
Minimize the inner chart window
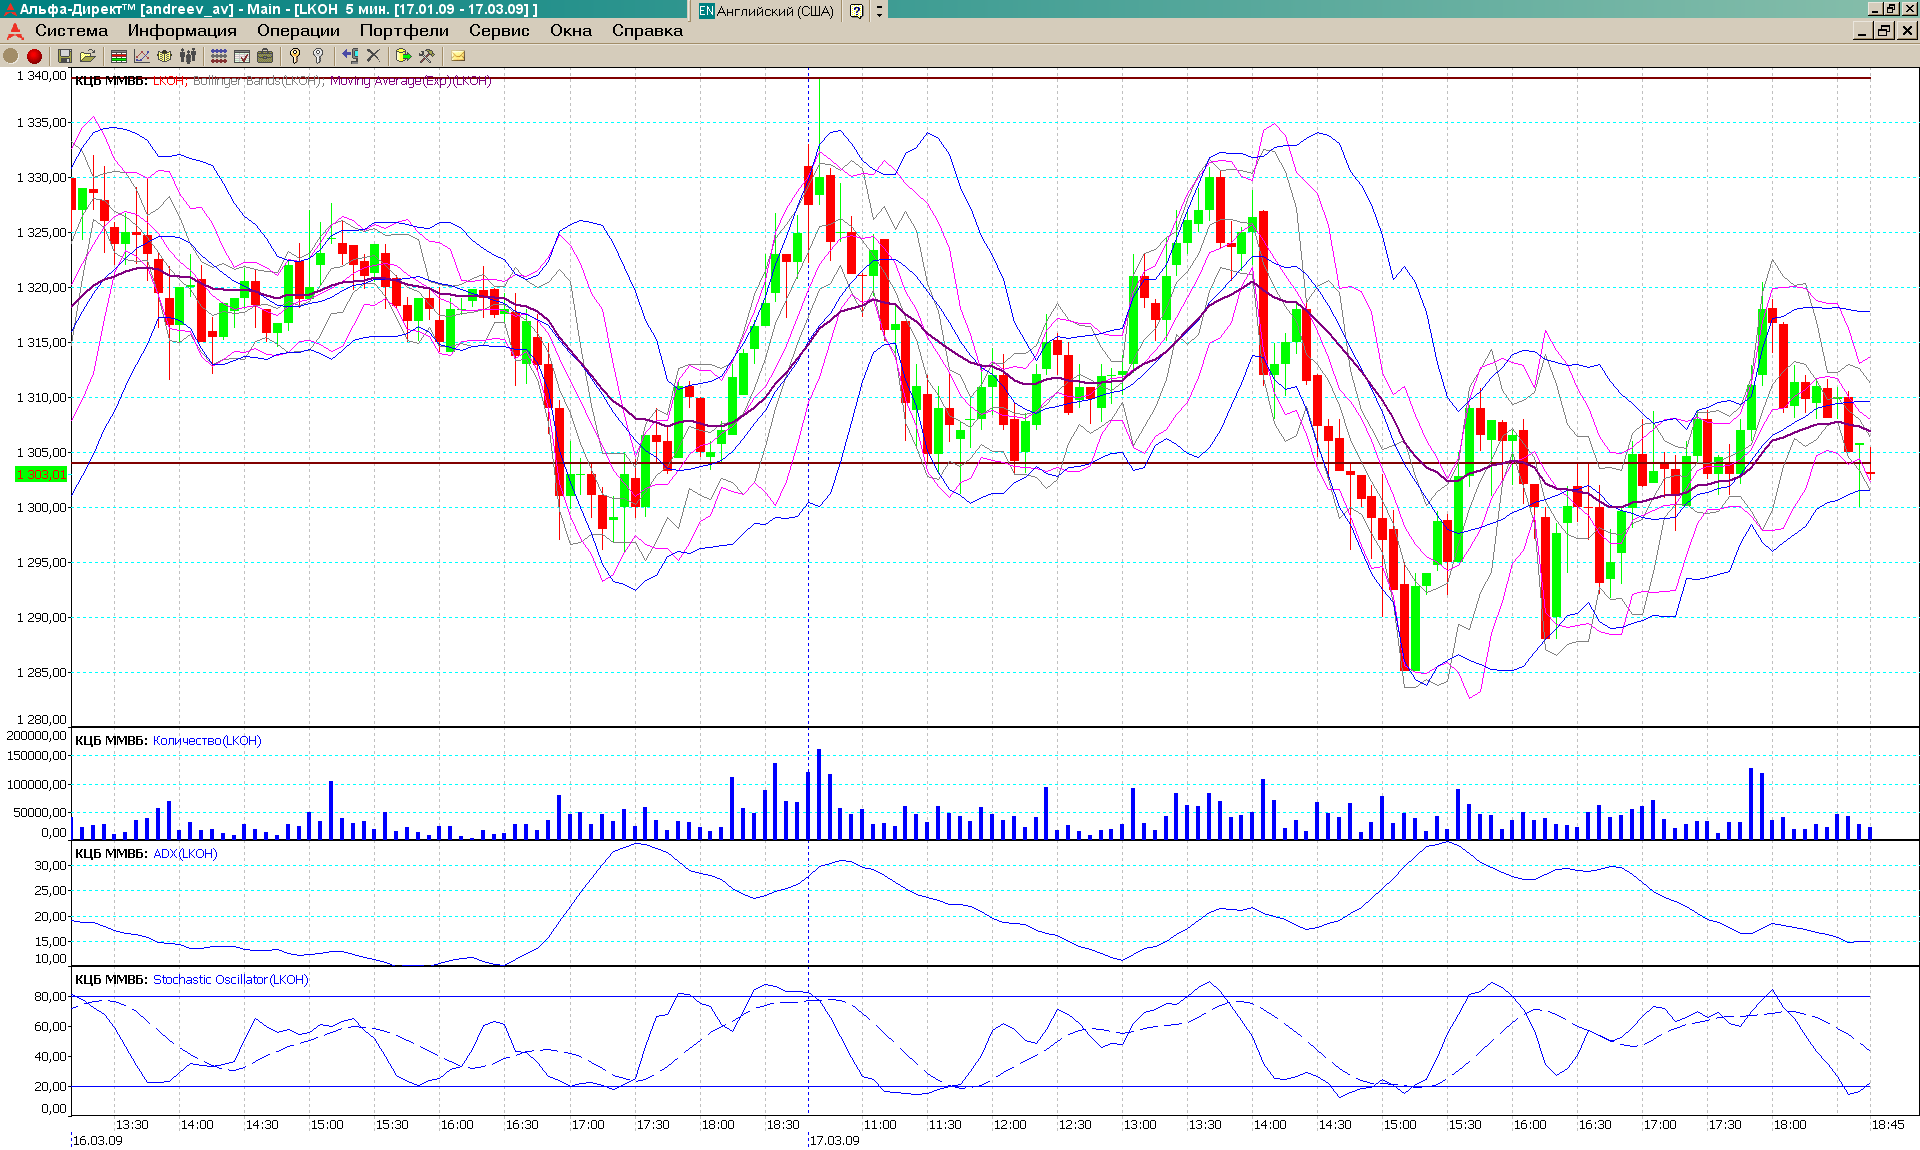(1863, 31)
